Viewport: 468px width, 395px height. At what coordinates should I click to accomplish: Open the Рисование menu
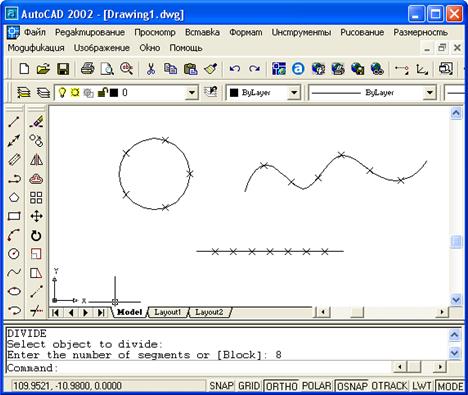362,32
